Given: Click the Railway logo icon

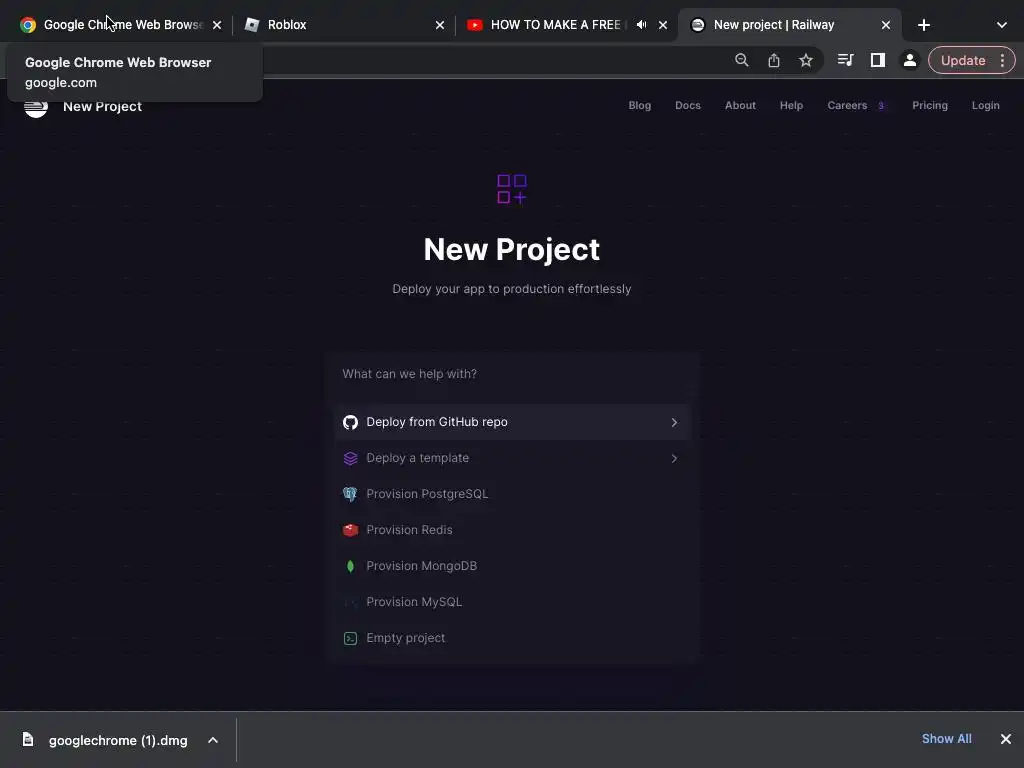Looking at the screenshot, I should 36,108.
